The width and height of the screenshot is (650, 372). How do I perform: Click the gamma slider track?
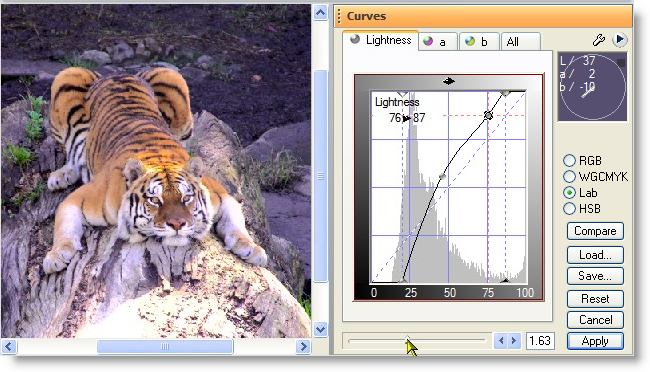417,341
